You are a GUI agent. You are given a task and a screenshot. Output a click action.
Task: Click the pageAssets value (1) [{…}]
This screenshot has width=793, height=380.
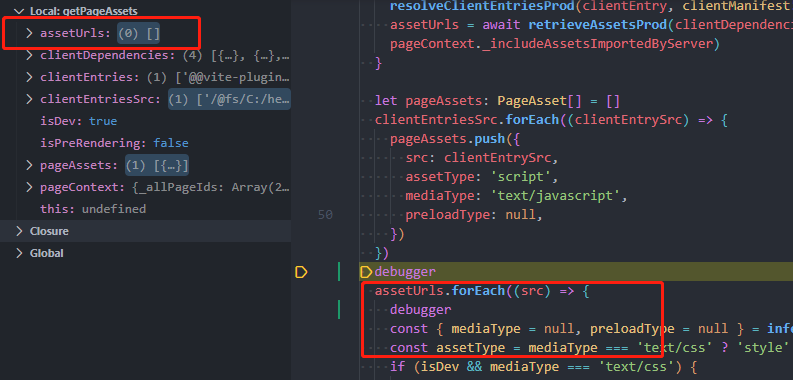pos(157,165)
